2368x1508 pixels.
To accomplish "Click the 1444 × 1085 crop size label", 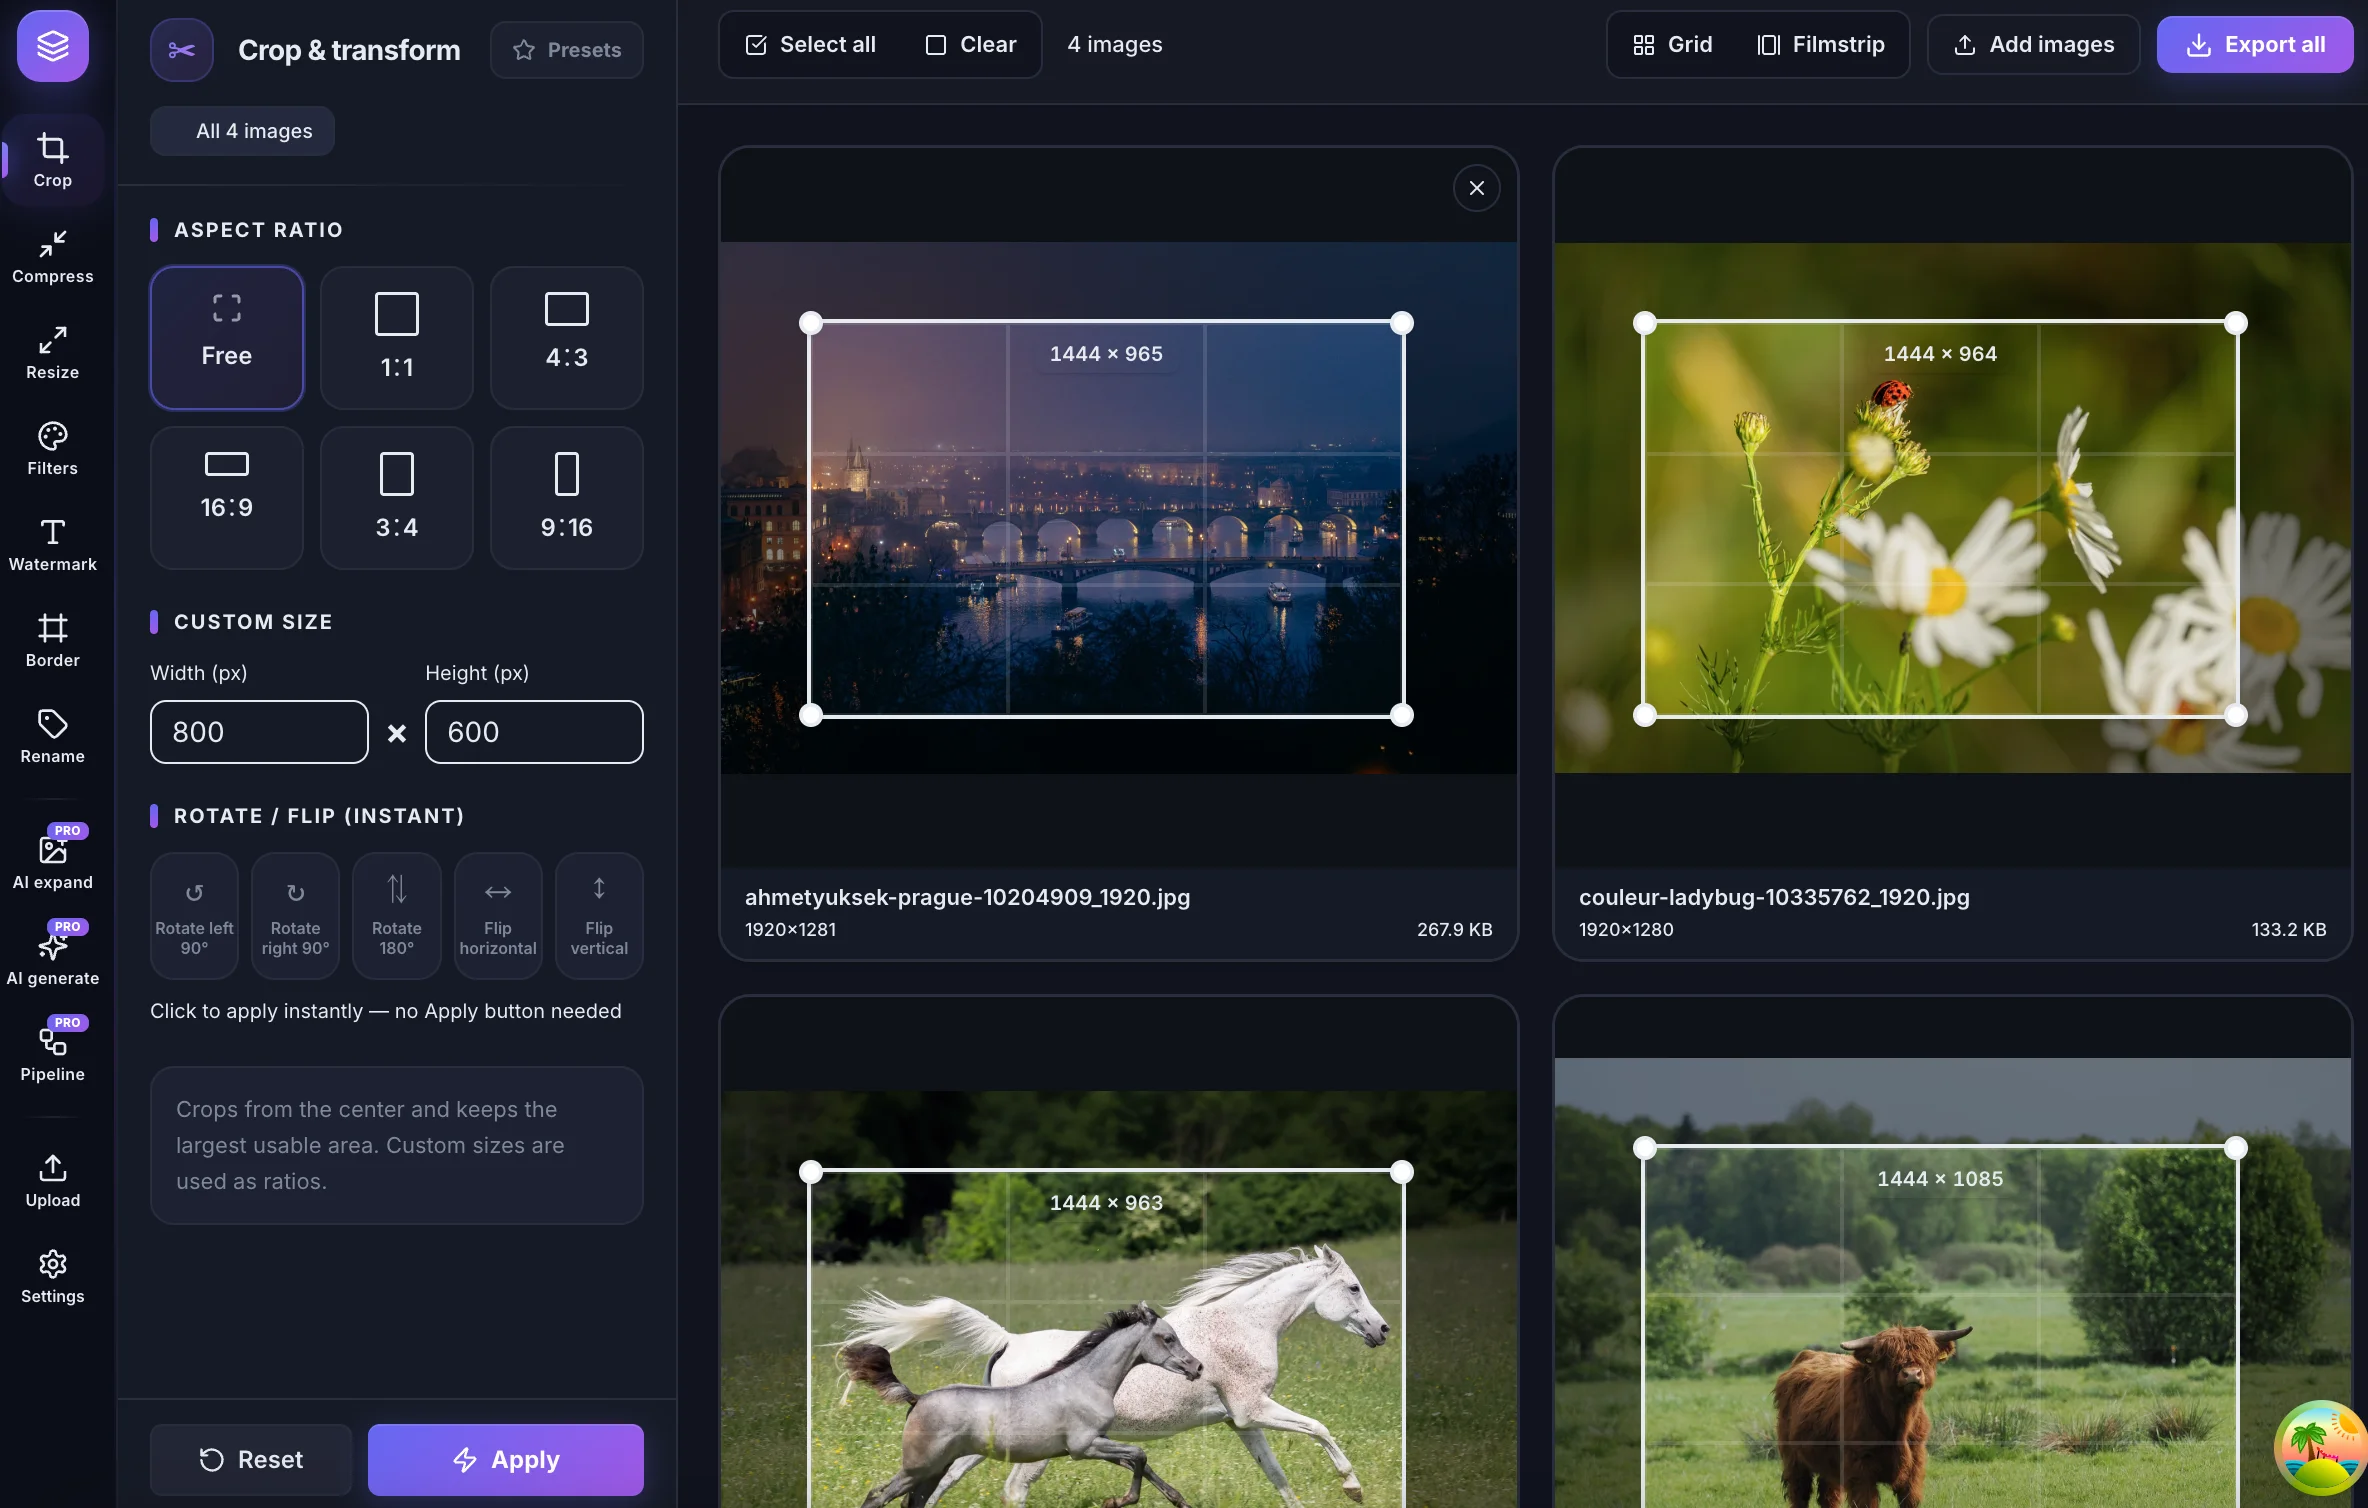I will pyautogui.click(x=1940, y=1179).
